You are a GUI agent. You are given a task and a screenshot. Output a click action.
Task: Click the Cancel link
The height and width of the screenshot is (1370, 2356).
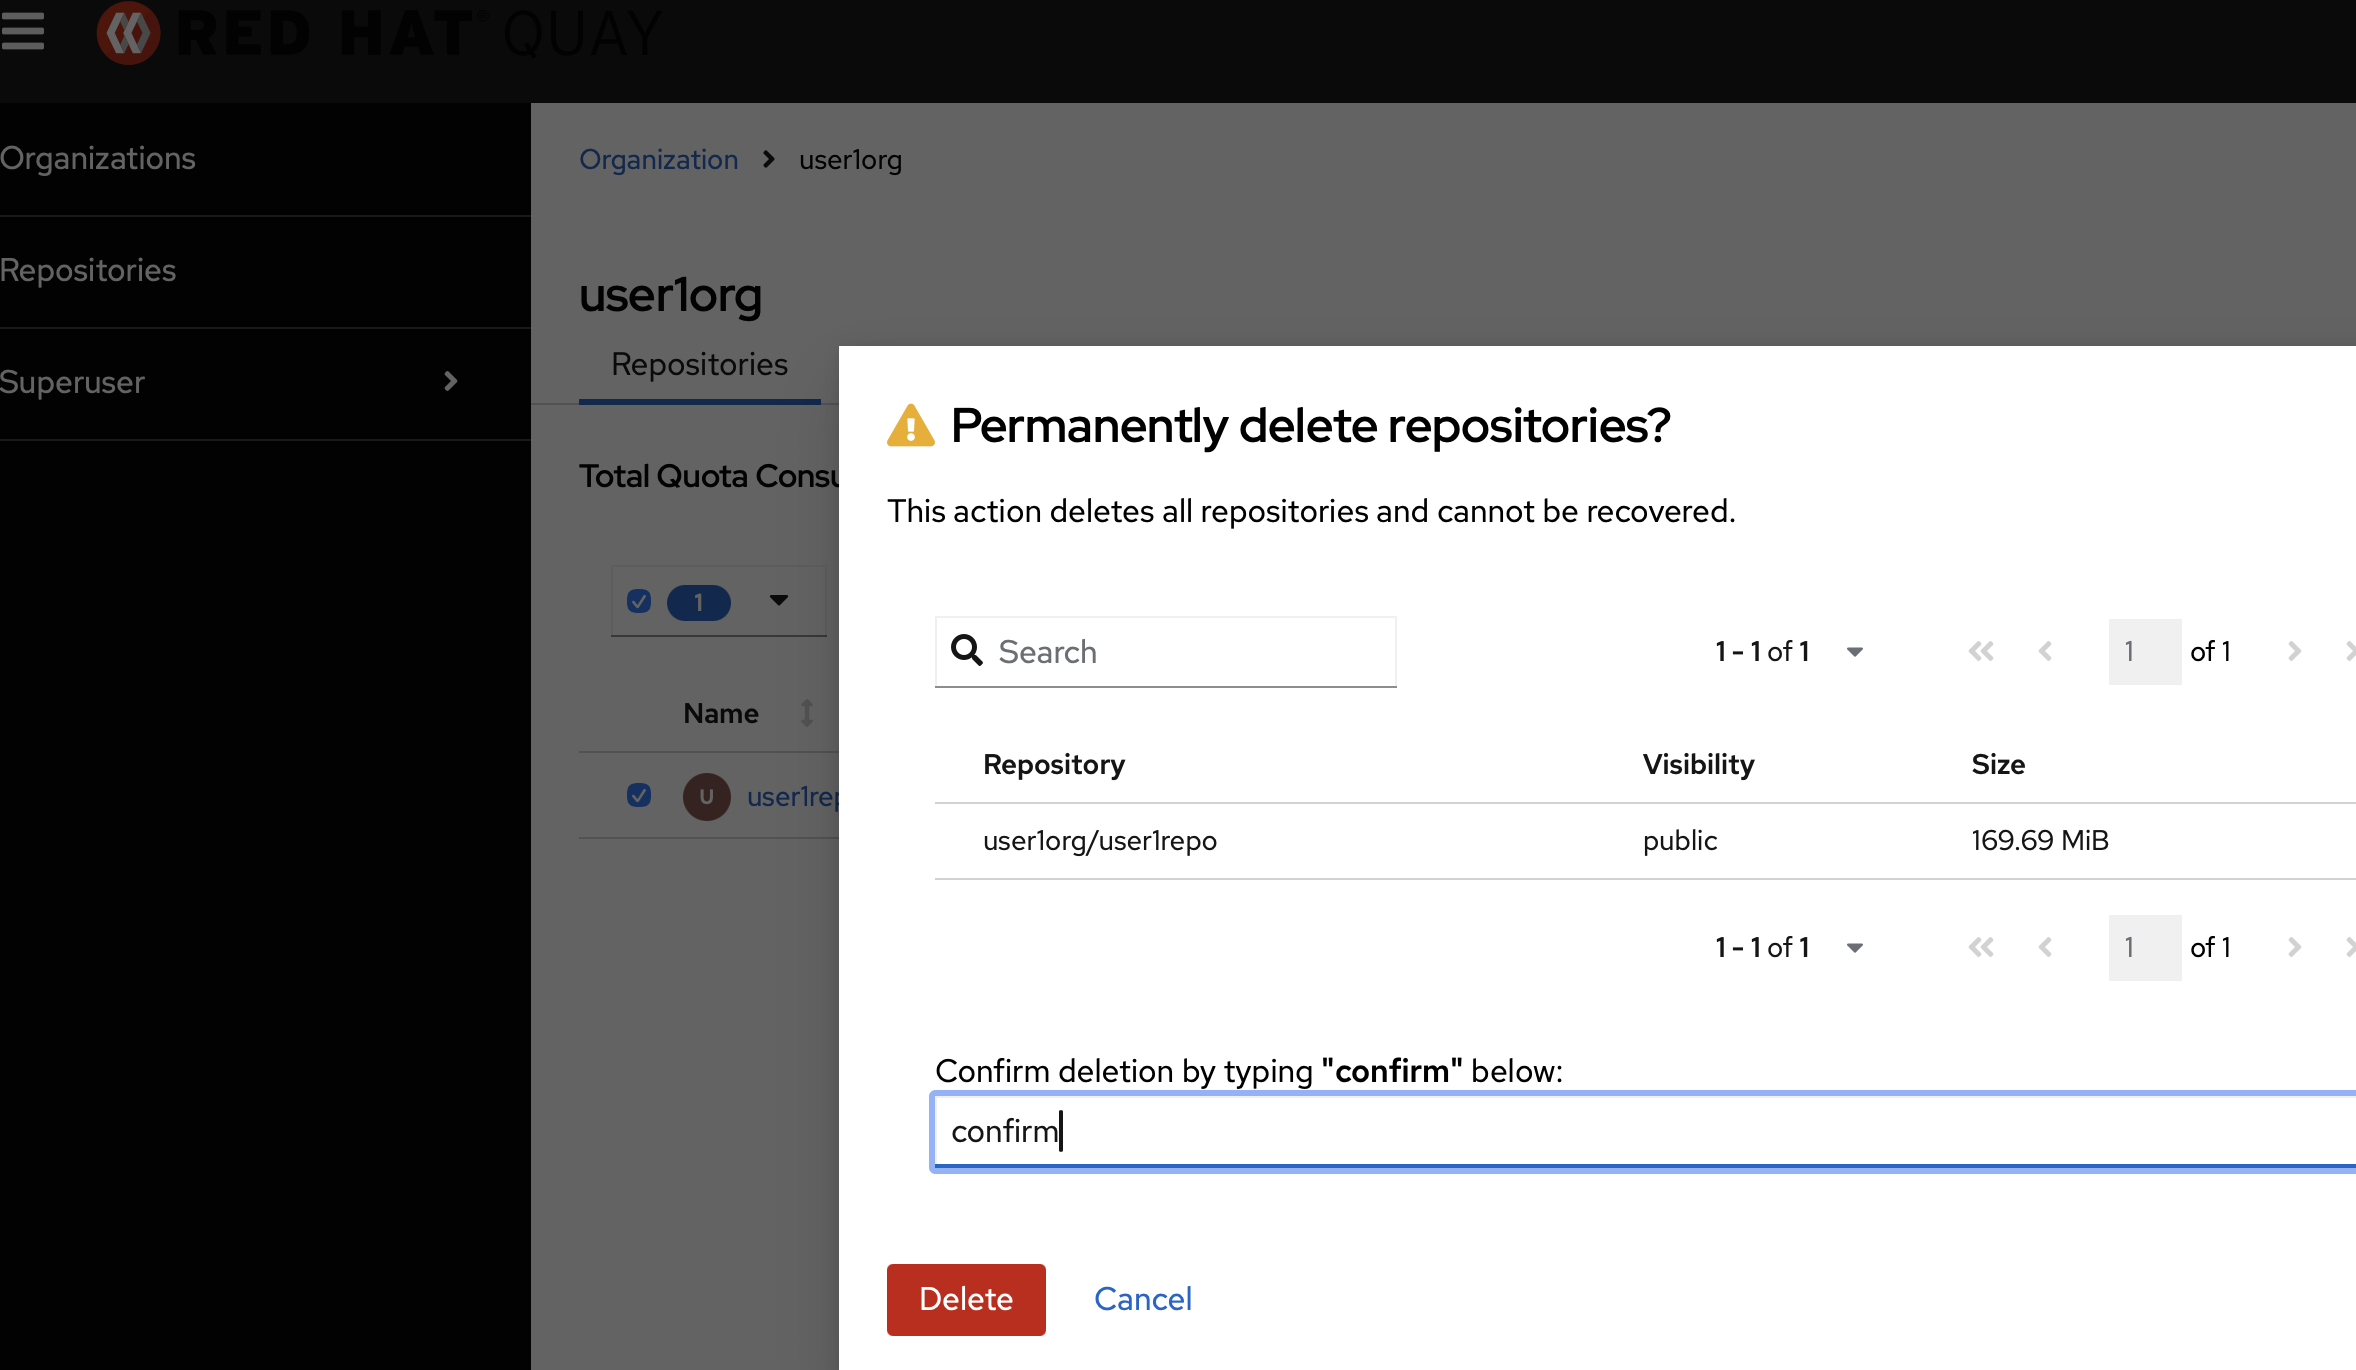1142,1299
